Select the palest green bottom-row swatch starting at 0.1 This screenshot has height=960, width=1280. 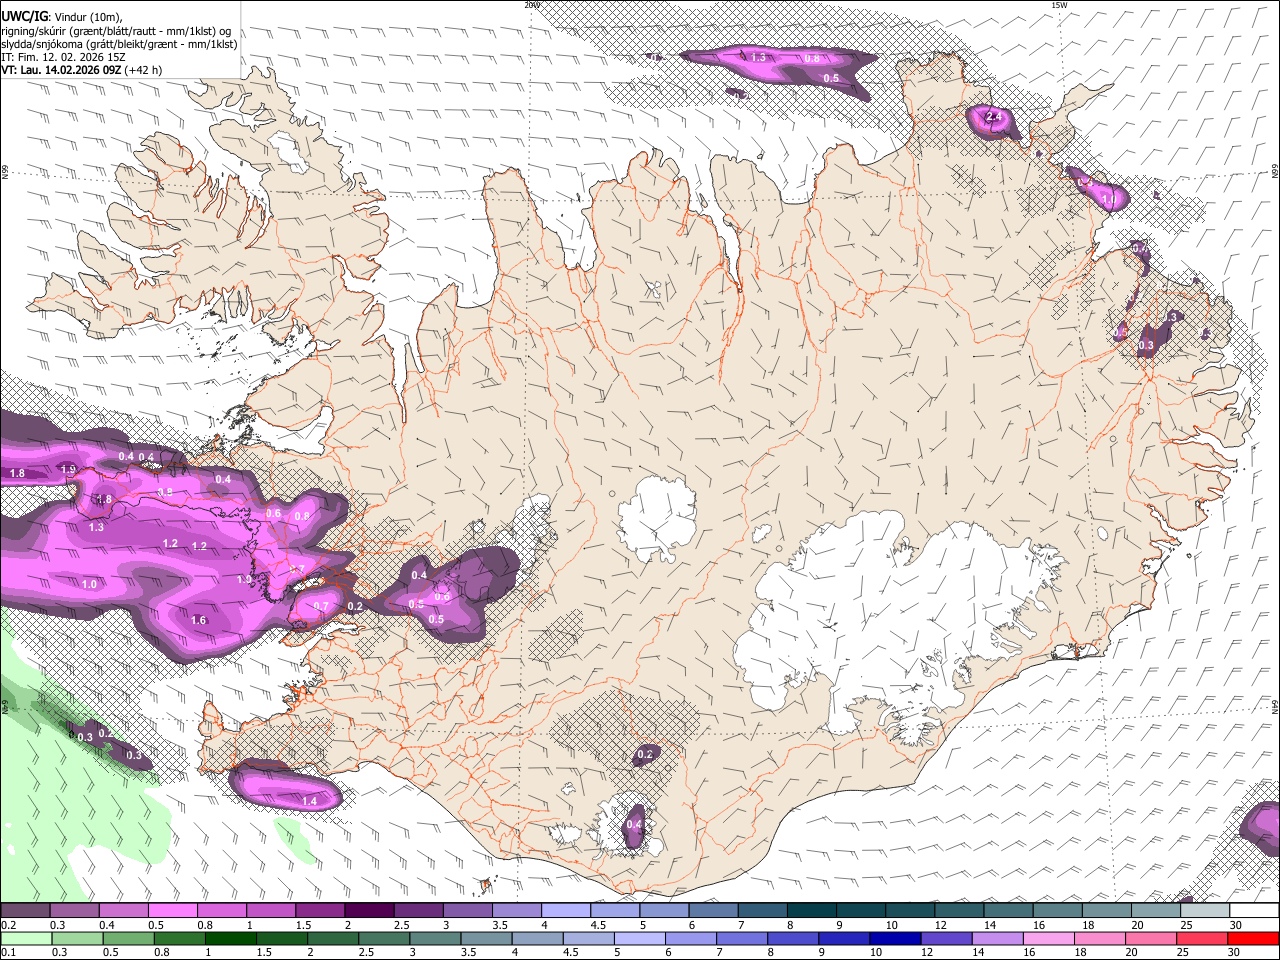pos(25,938)
